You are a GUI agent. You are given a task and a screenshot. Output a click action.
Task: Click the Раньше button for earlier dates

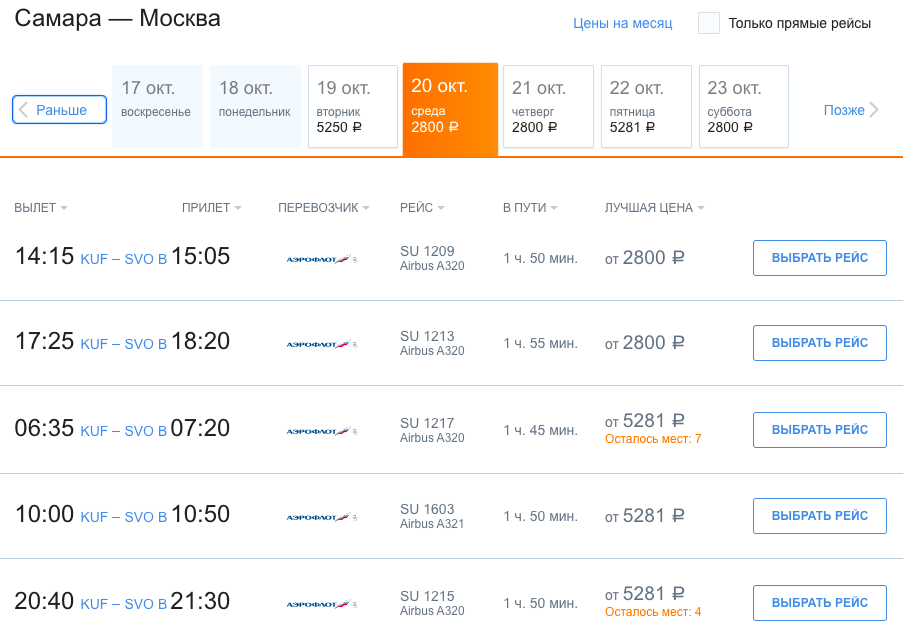point(60,110)
